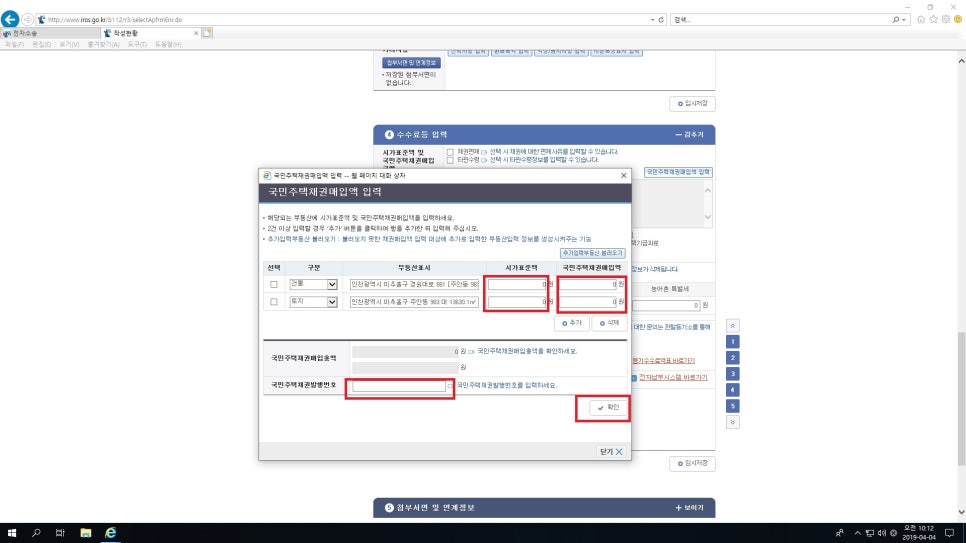This screenshot has width=966, height=543.
Task: Click the browser address bar URL
Action: coord(115,20)
